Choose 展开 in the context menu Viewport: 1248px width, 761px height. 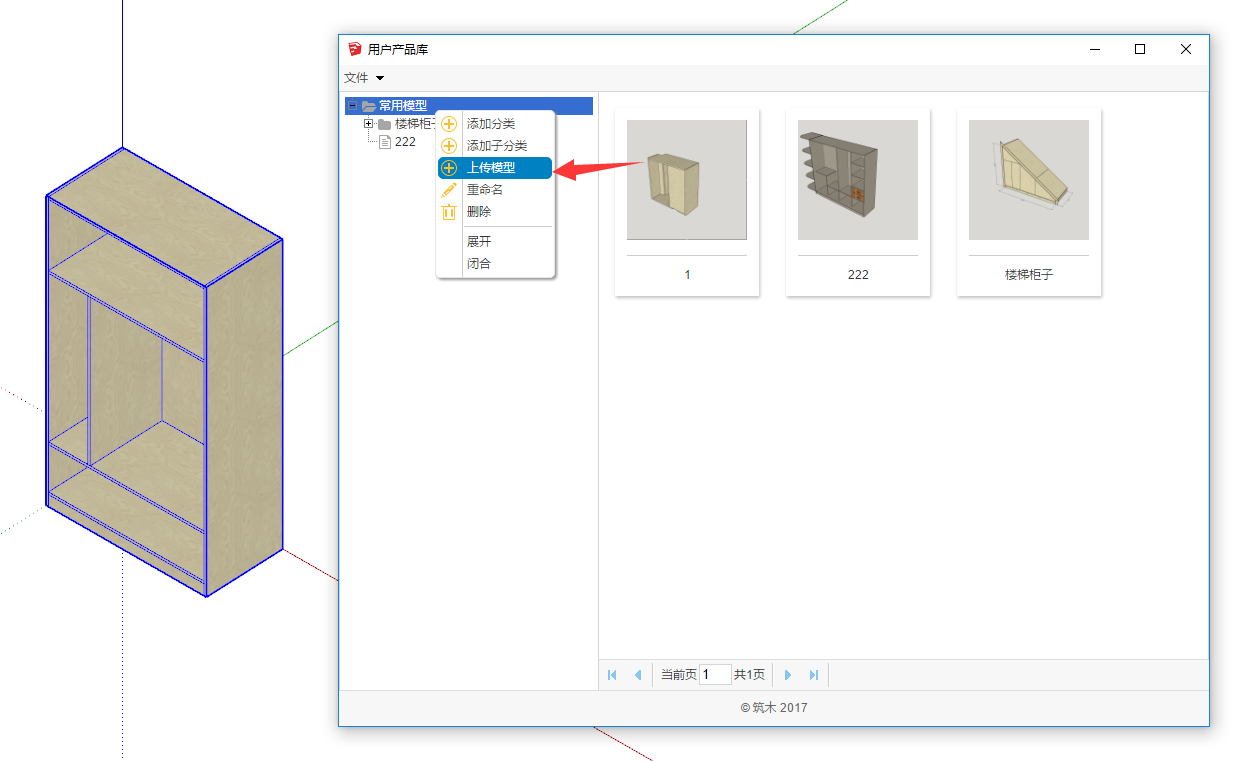pyautogui.click(x=479, y=242)
